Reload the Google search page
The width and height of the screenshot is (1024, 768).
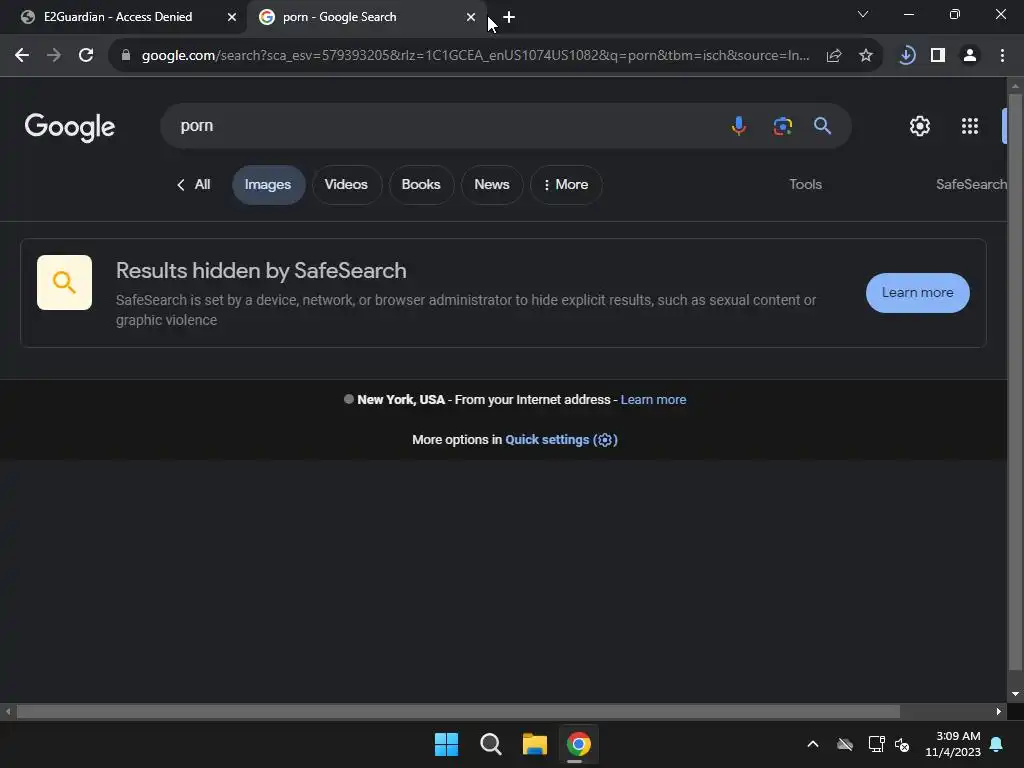(86, 56)
